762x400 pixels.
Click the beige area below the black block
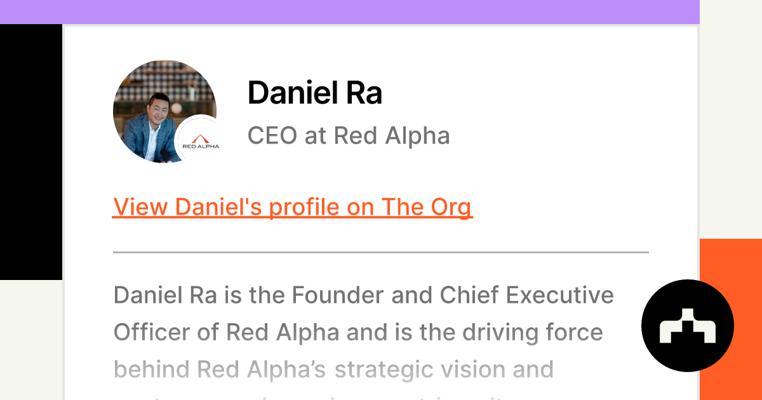30,340
